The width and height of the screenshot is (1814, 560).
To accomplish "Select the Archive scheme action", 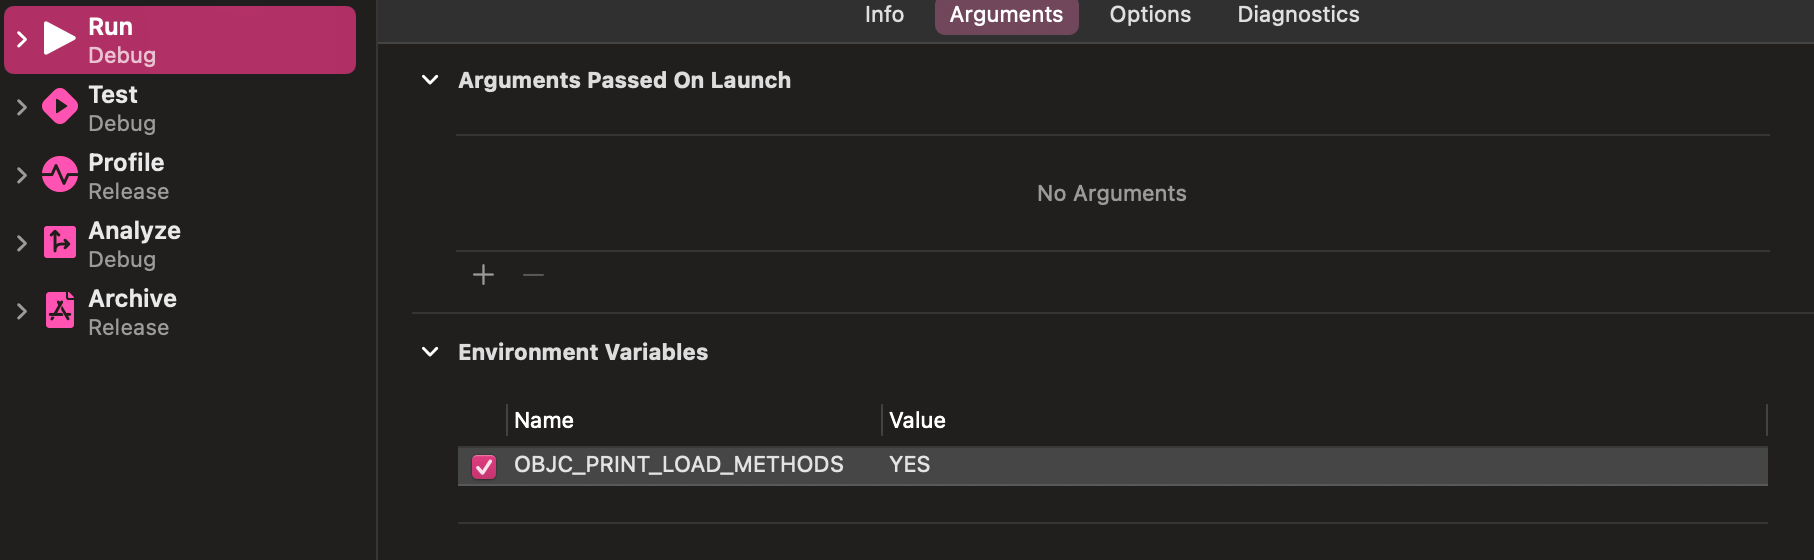I will (x=180, y=312).
